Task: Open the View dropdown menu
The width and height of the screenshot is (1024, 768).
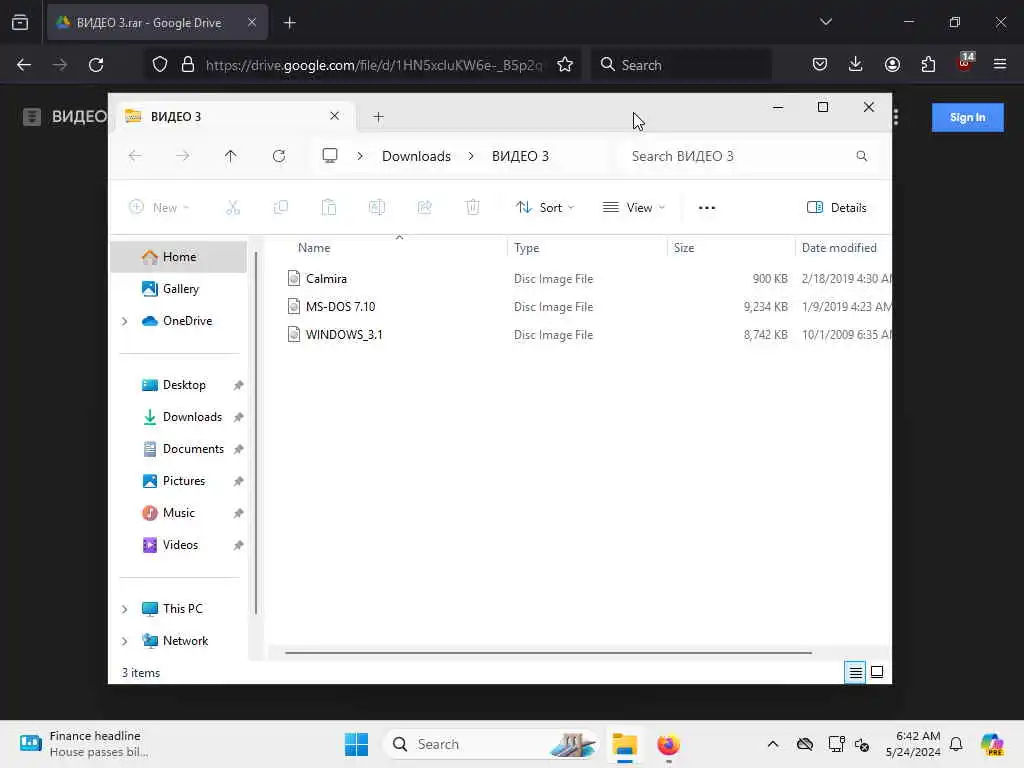Action: 633,208
